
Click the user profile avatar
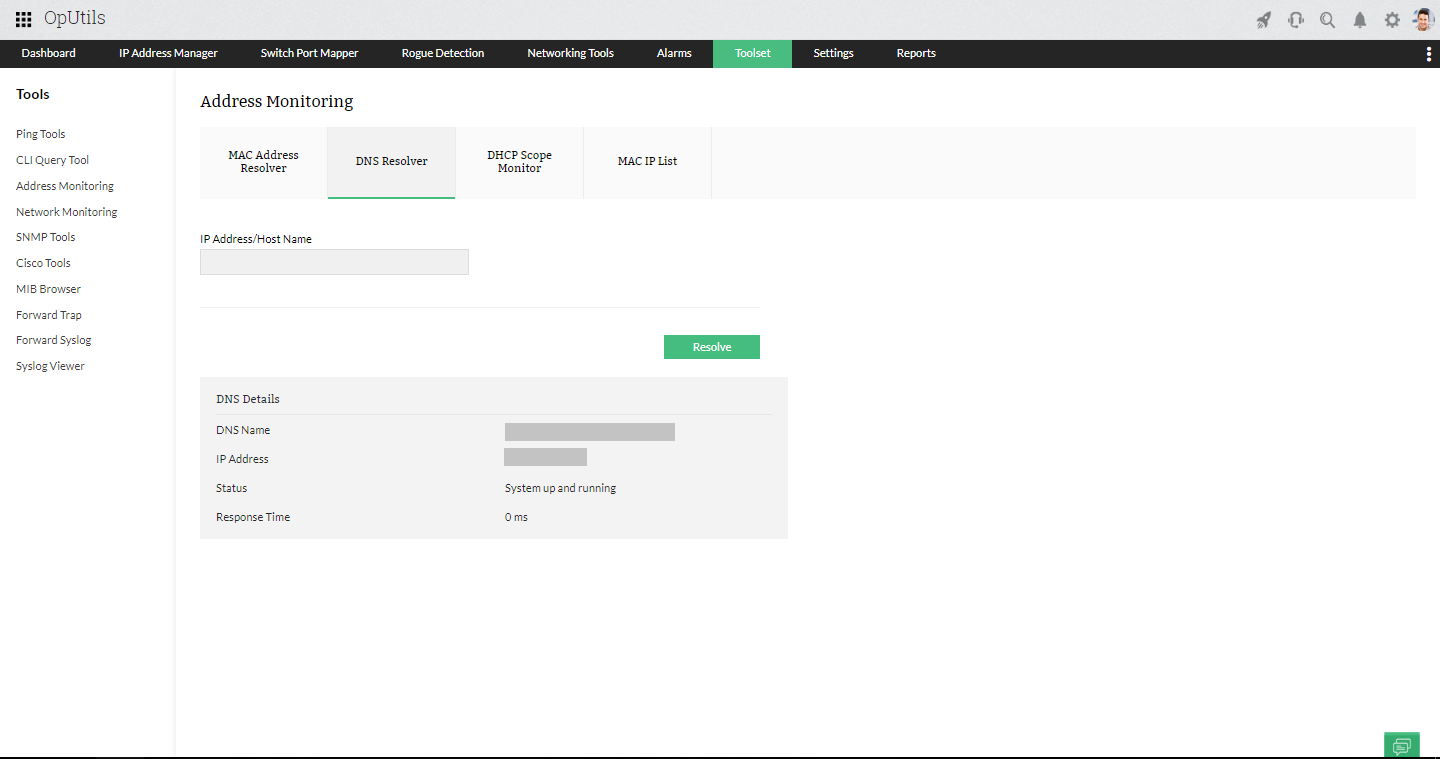1423,19
